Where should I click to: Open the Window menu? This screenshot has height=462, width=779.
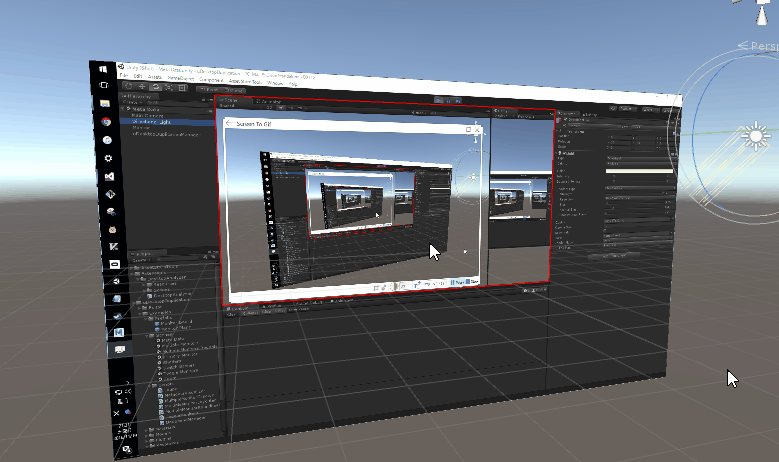tap(275, 82)
